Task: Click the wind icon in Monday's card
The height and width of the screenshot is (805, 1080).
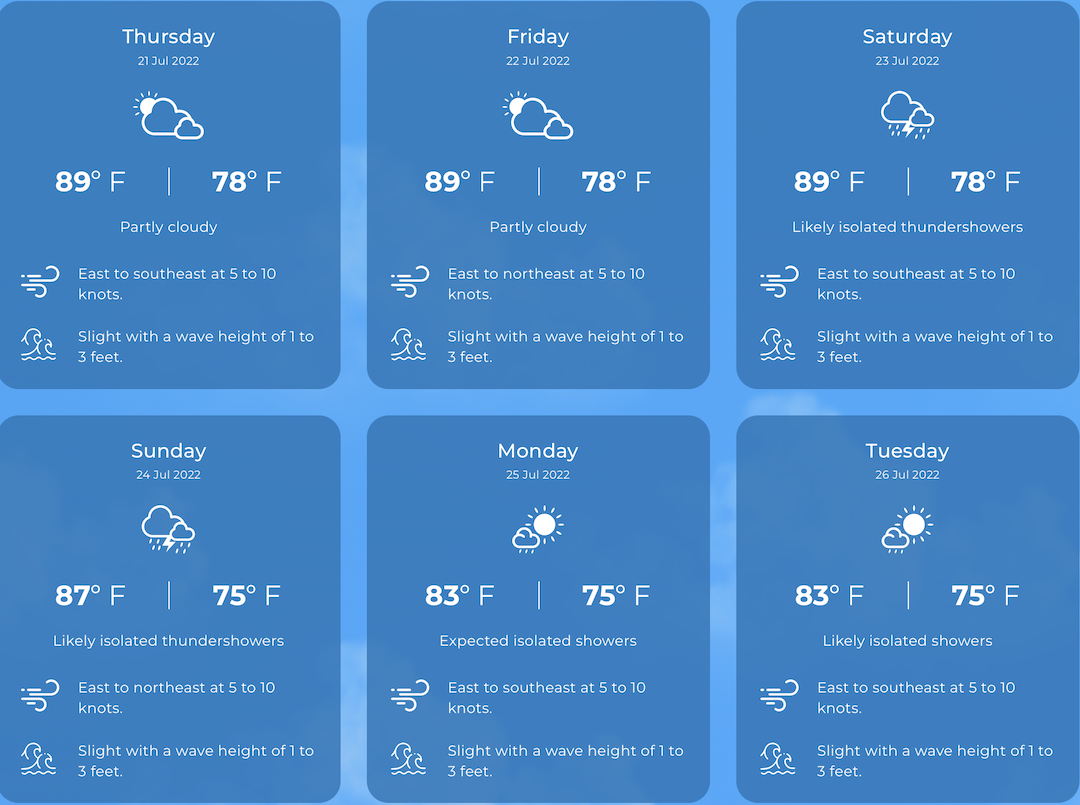Action: (409, 697)
